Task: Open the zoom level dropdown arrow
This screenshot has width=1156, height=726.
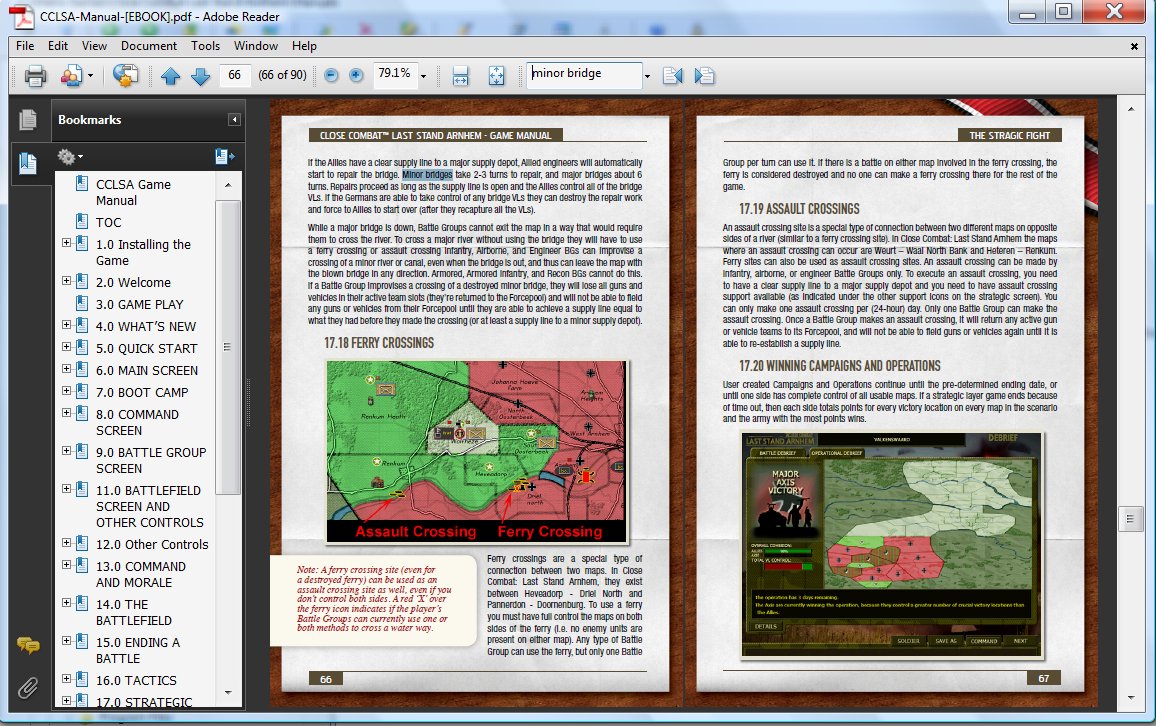Action: tap(423, 76)
